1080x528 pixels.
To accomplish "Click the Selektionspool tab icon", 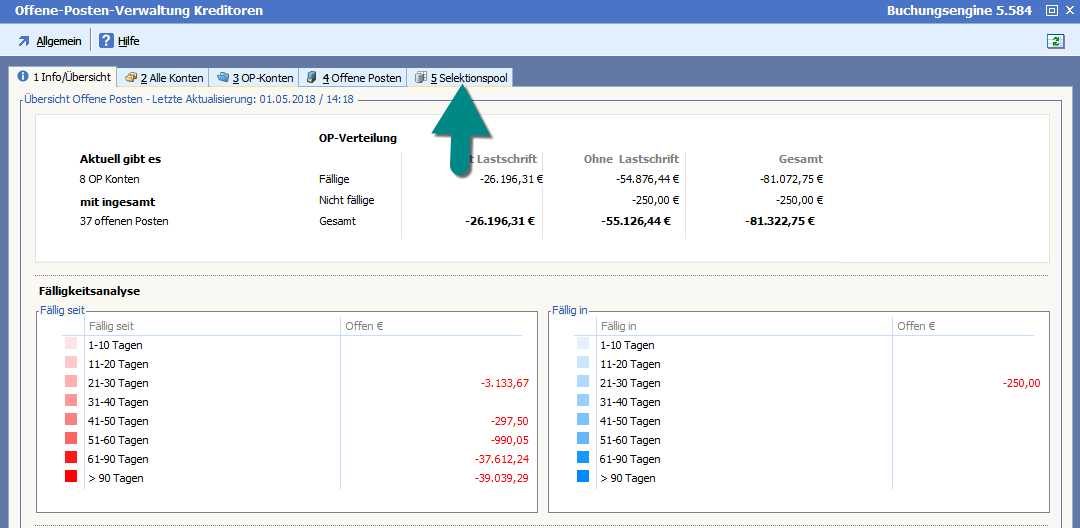I will tap(421, 78).
